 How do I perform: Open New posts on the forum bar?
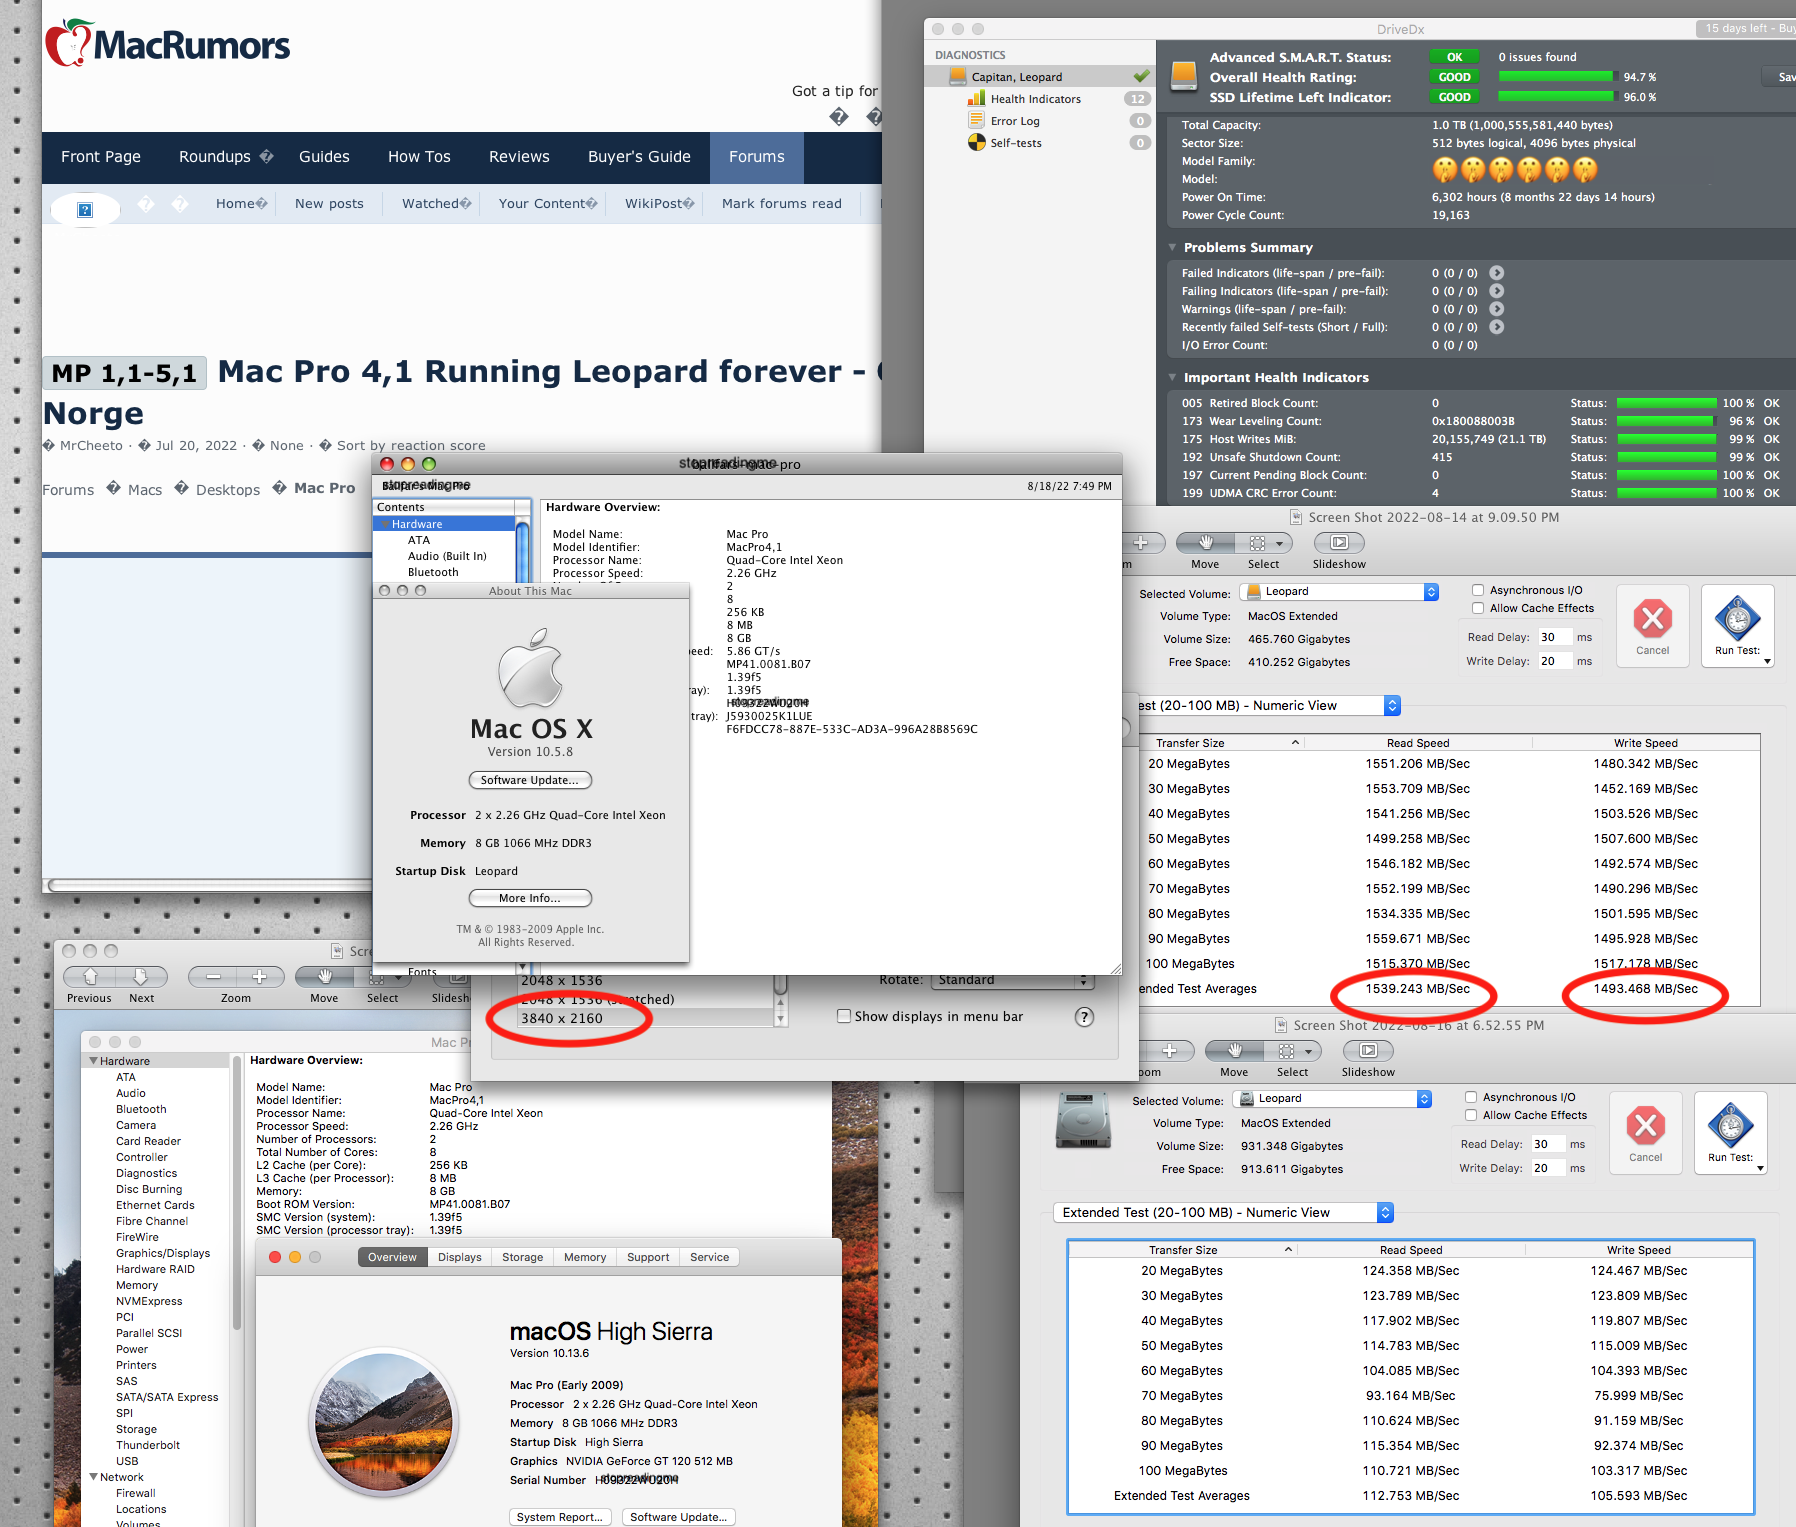click(329, 204)
